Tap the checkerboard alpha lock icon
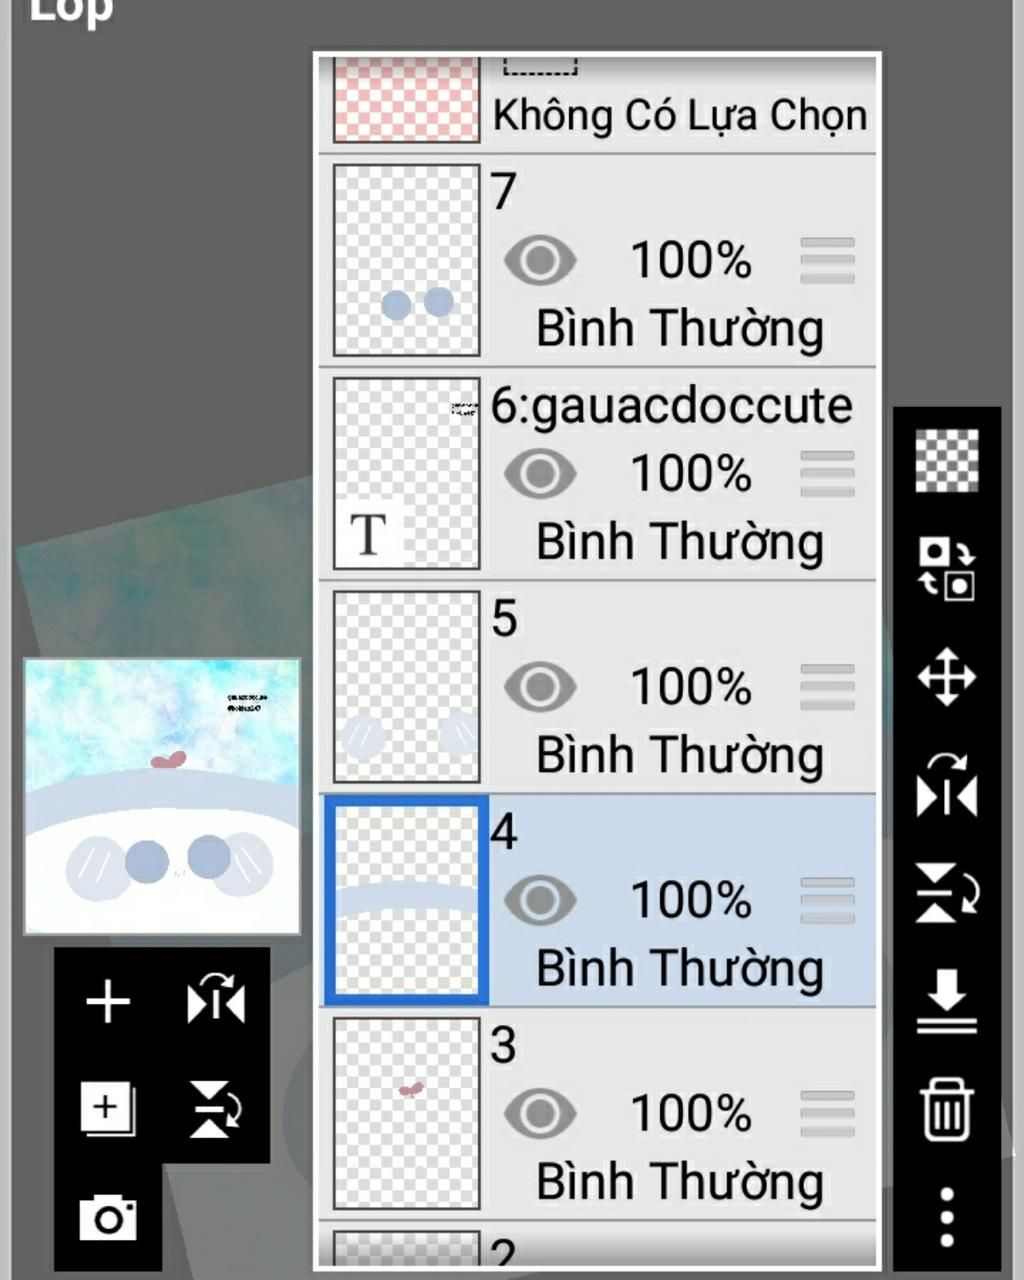 point(946,460)
